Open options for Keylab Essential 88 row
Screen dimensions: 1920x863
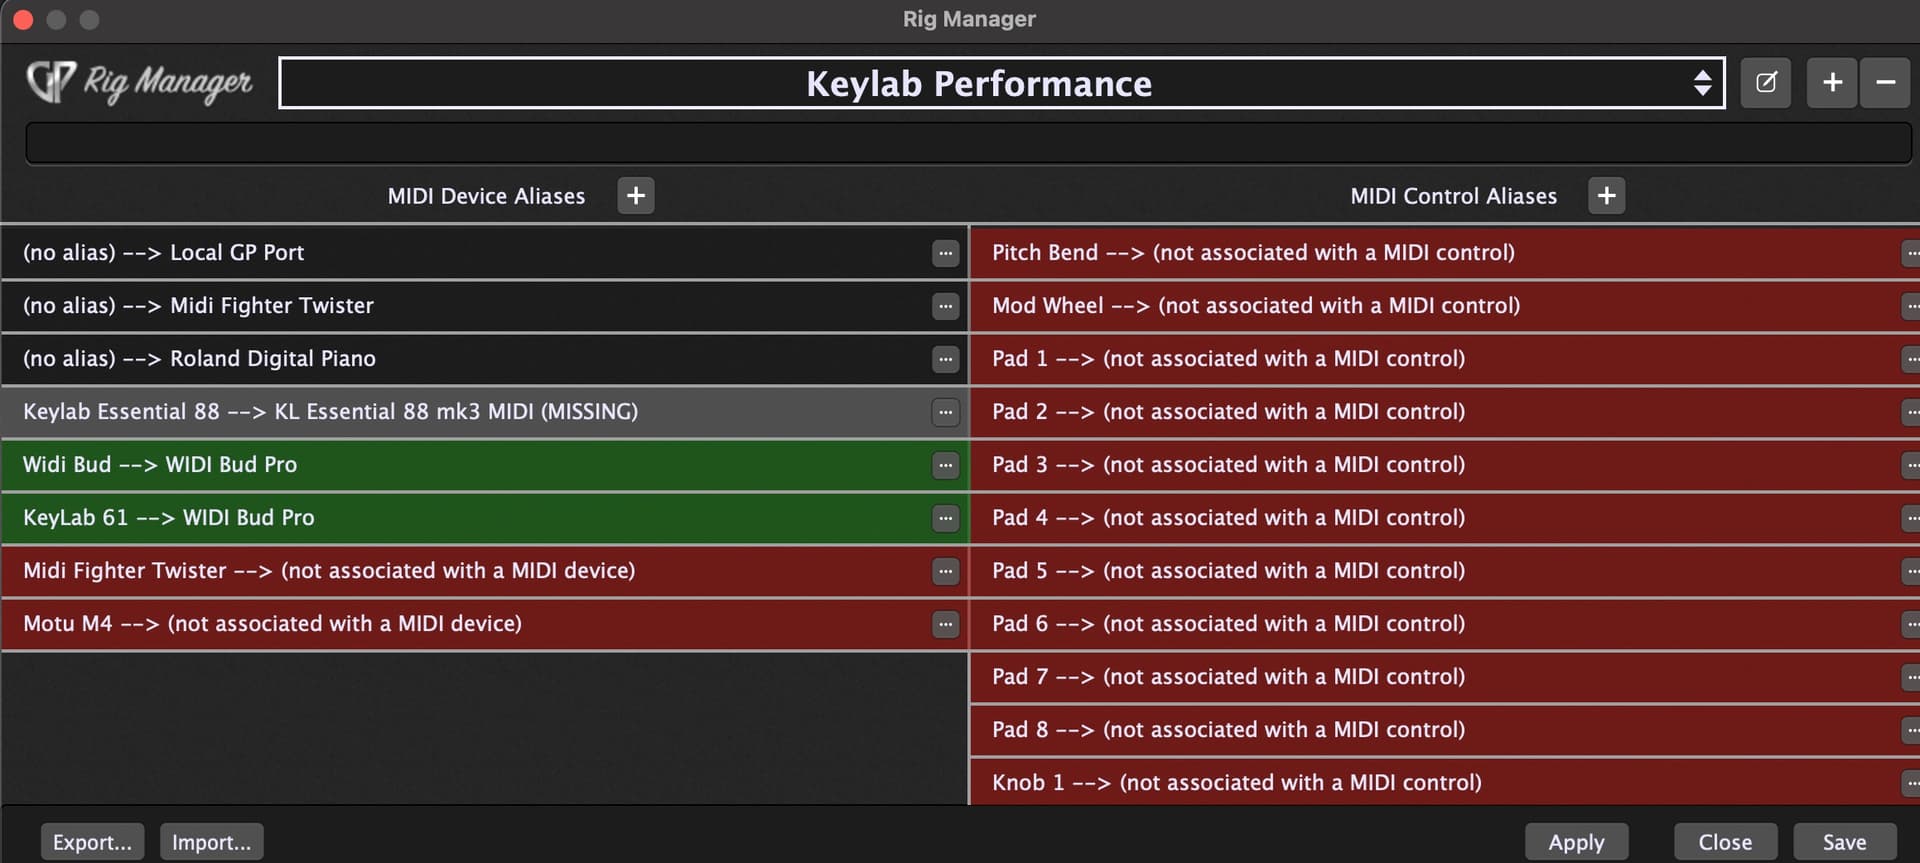click(945, 412)
